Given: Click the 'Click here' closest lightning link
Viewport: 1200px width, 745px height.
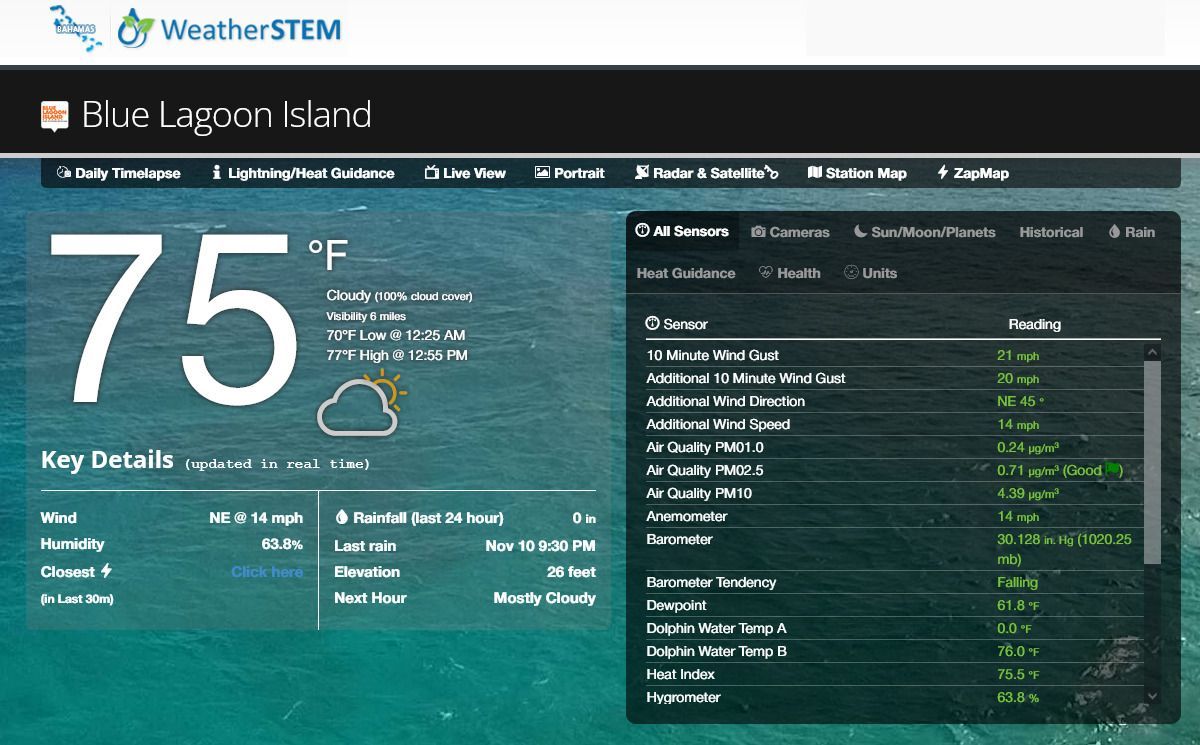Looking at the screenshot, I should click(x=267, y=570).
